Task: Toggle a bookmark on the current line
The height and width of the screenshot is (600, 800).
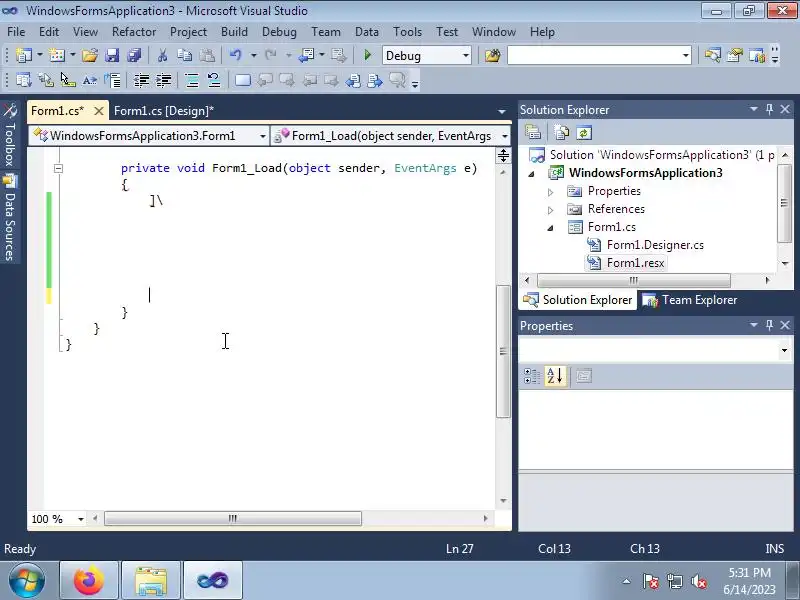Action: 243,80
